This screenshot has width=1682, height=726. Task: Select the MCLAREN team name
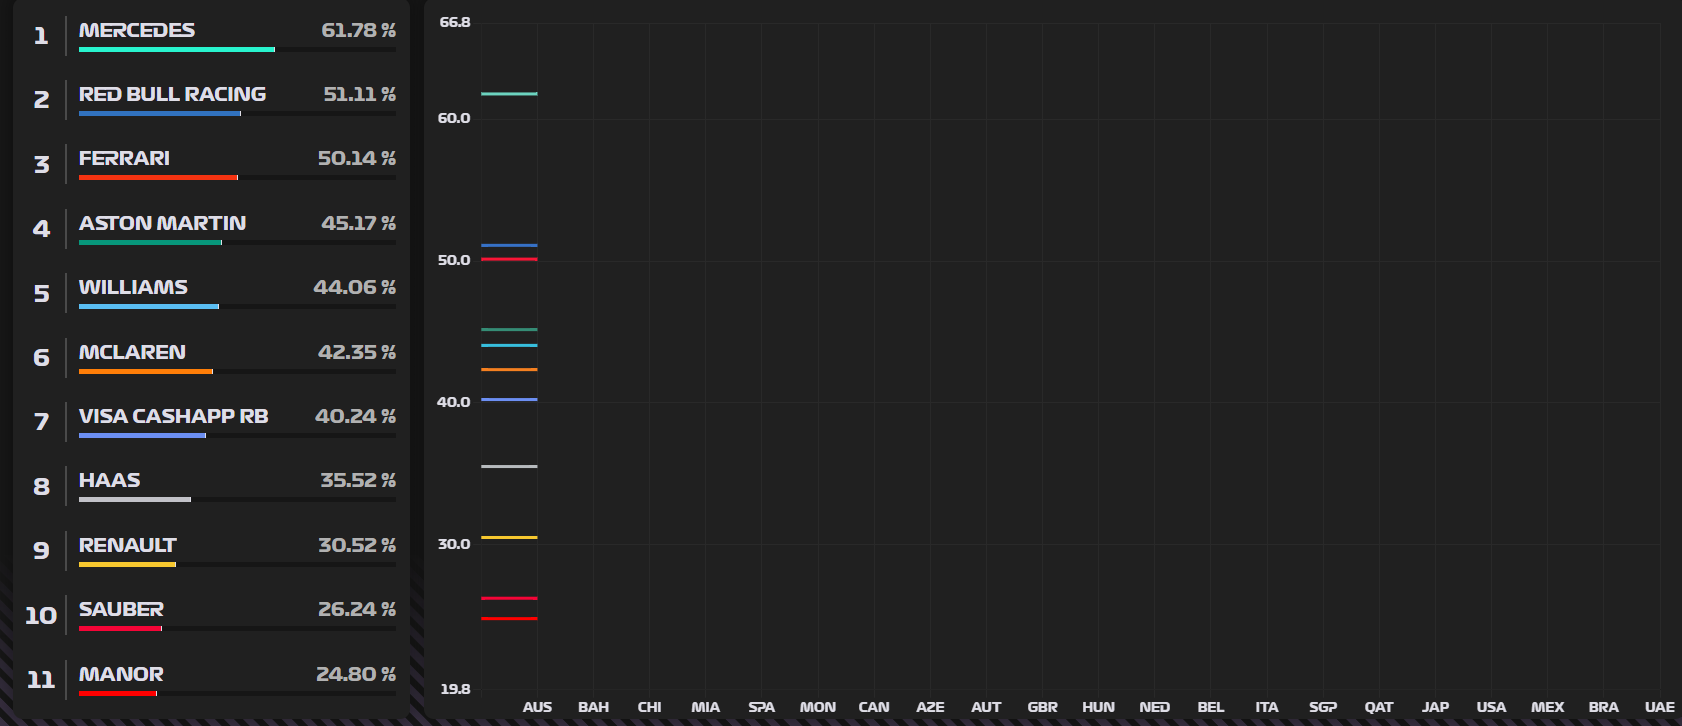[x=132, y=352]
